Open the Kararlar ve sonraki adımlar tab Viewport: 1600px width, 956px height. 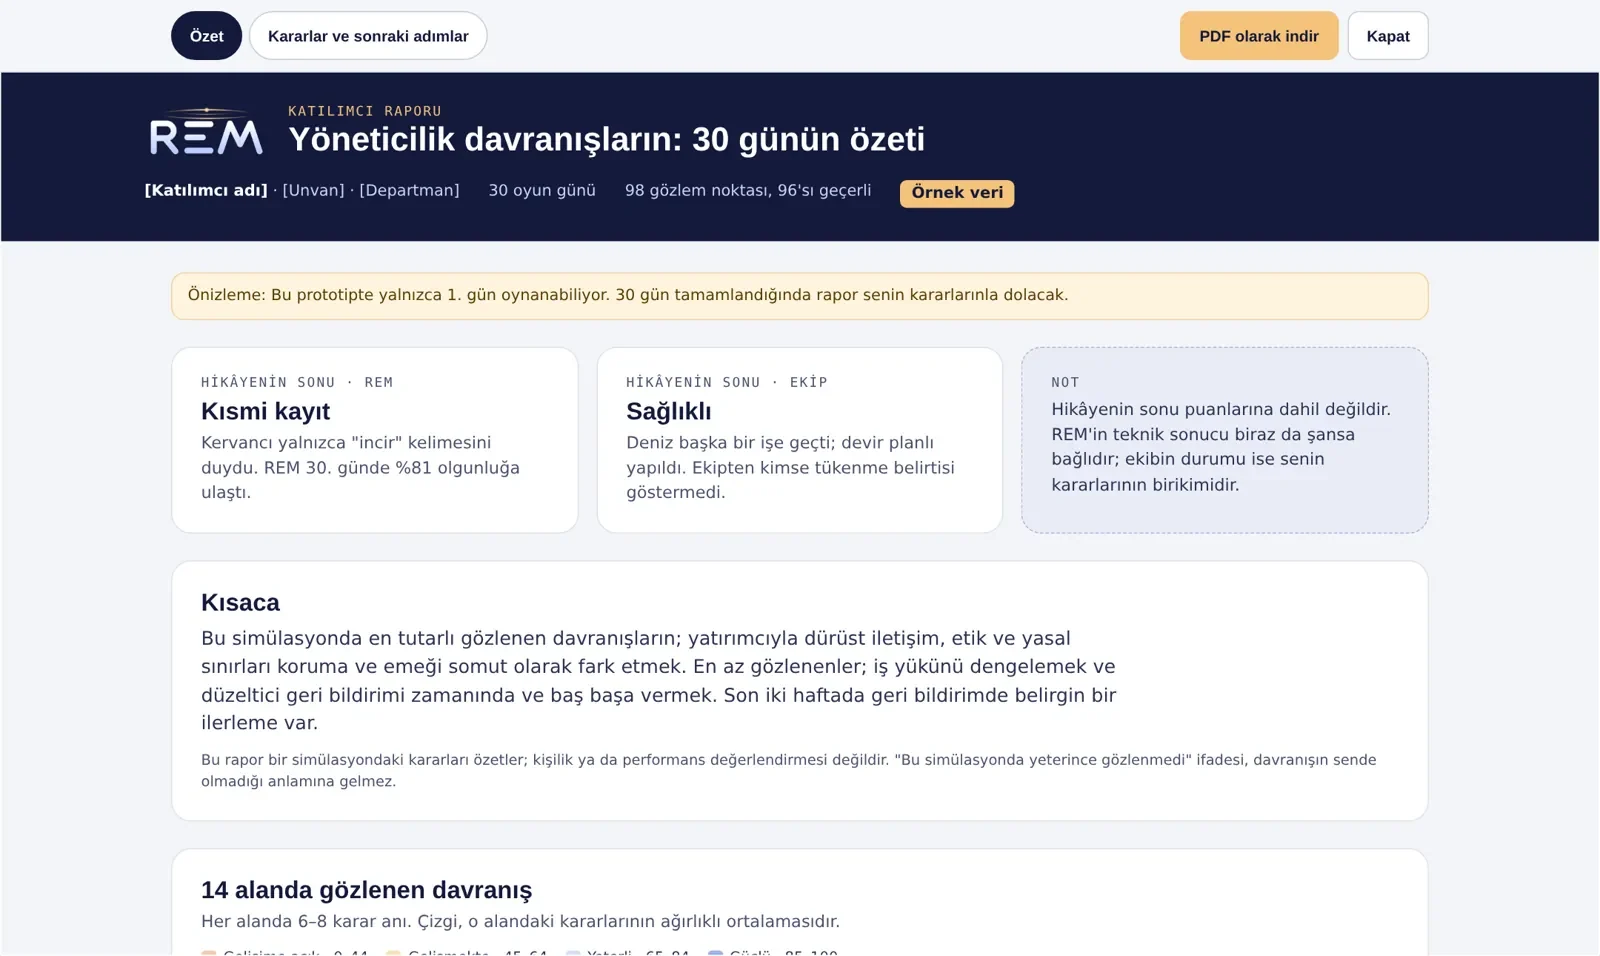[x=368, y=36]
